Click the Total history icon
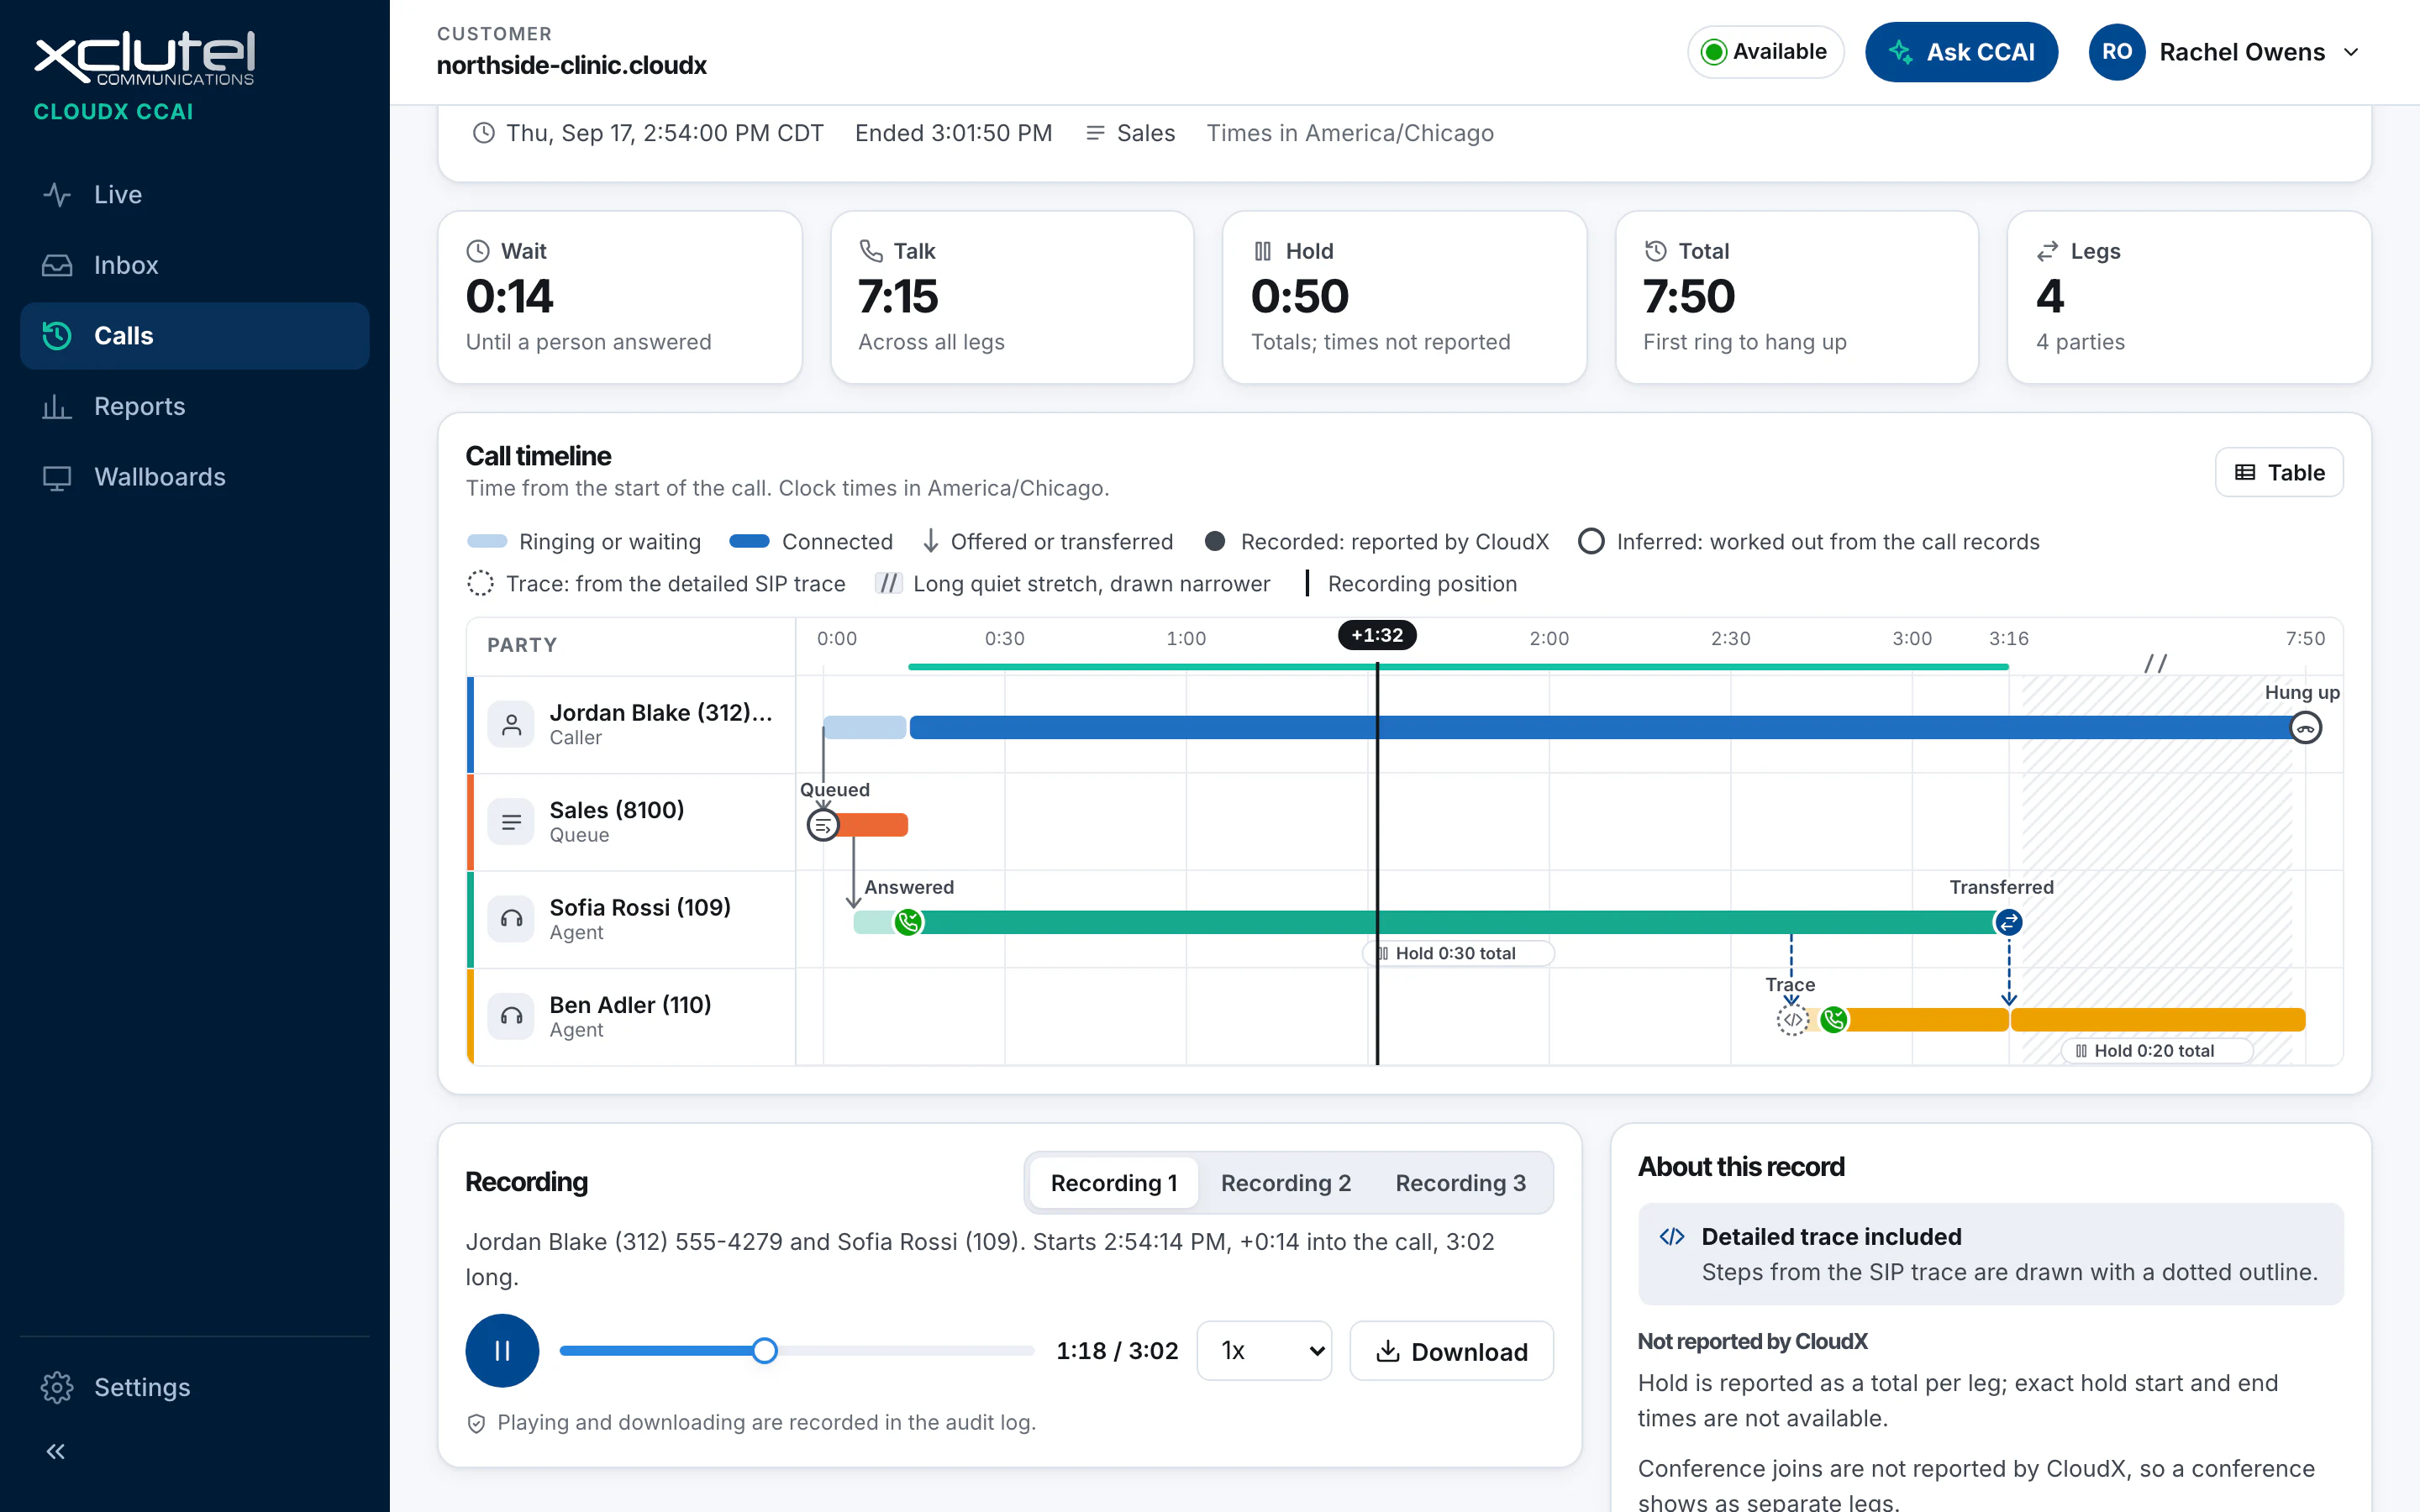 (x=1656, y=251)
